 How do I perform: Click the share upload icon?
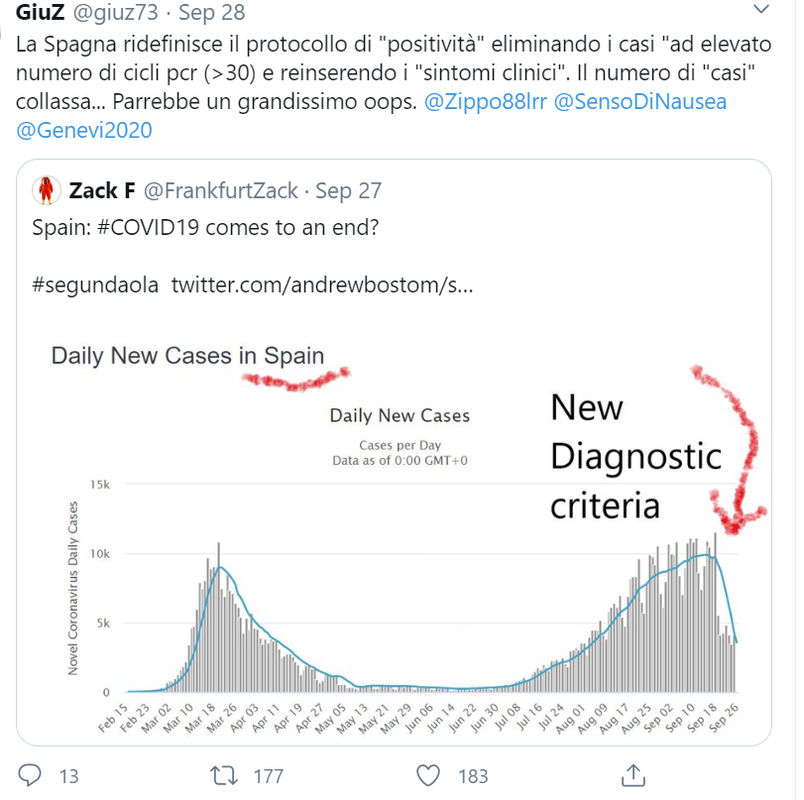click(x=633, y=775)
